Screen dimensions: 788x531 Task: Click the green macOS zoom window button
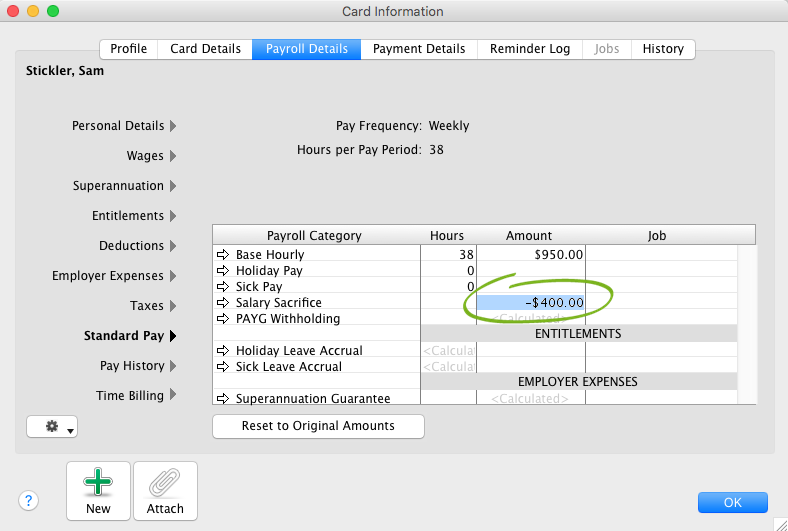pyautogui.click(x=53, y=11)
